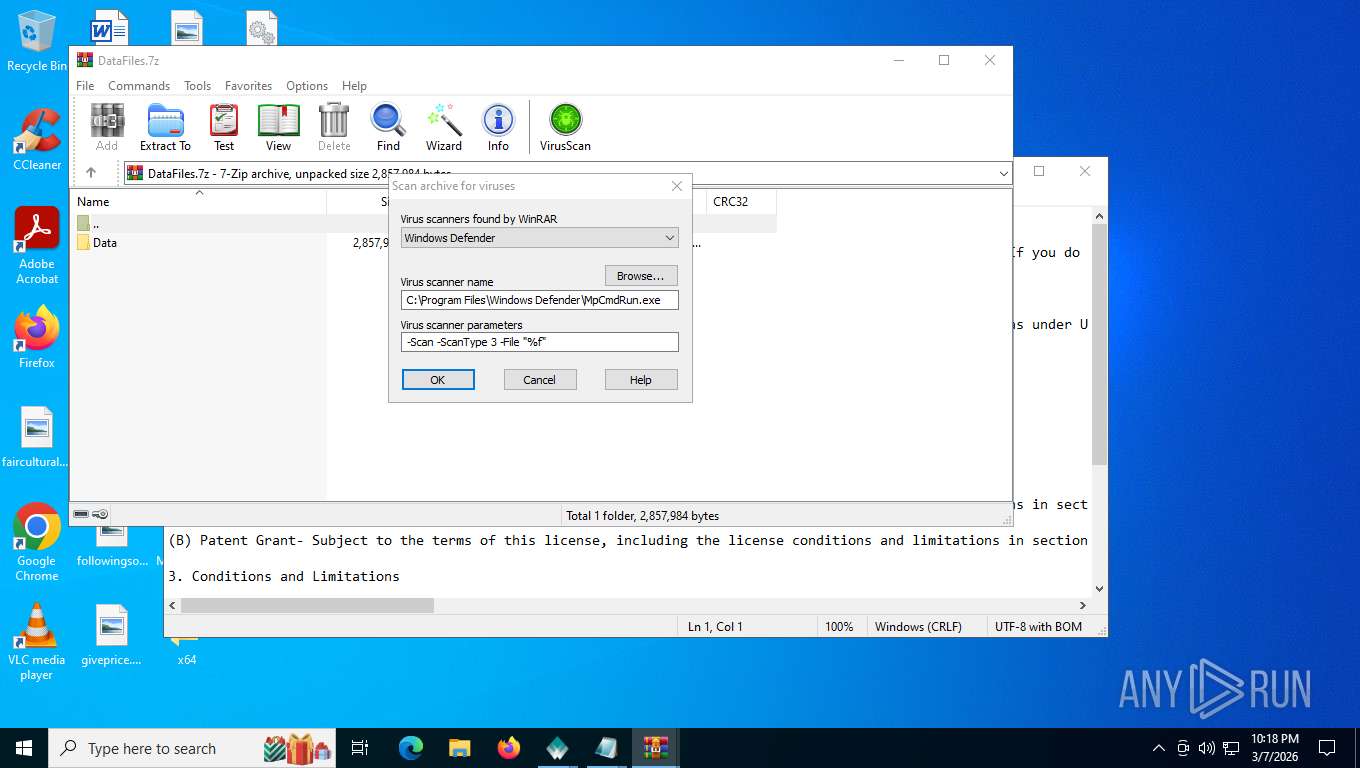Click the VirusScan toolbar icon

565,127
